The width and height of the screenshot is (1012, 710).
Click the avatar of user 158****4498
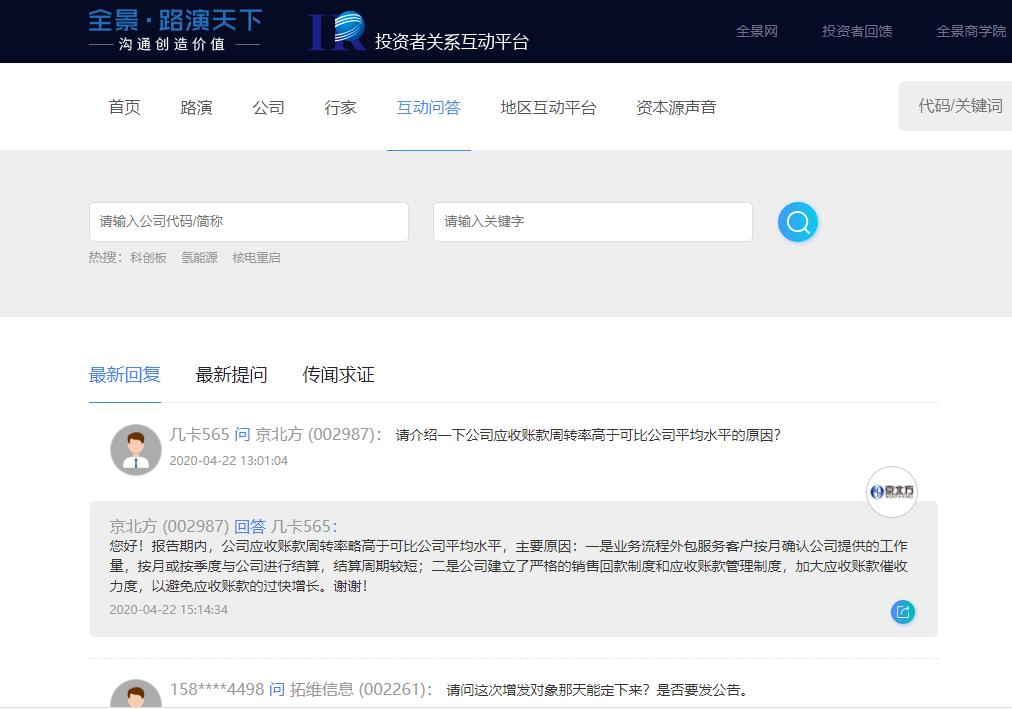135,698
